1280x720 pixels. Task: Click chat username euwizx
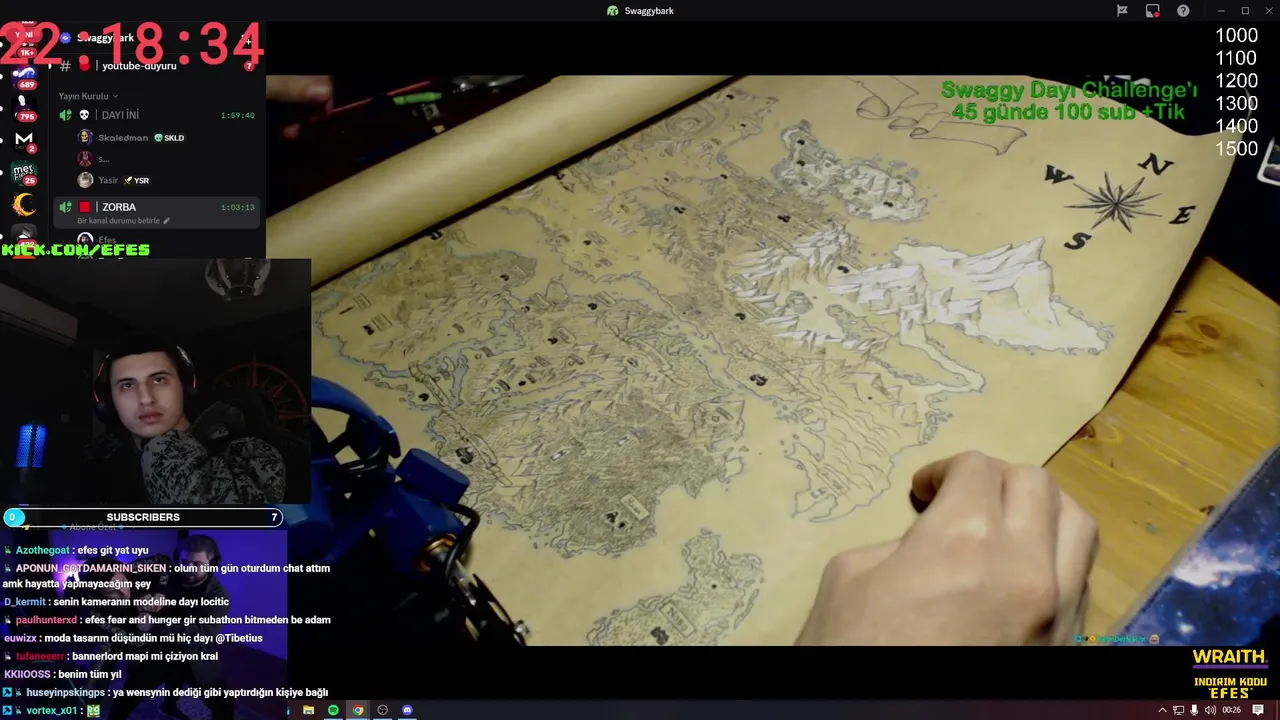click(x=21, y=638)
